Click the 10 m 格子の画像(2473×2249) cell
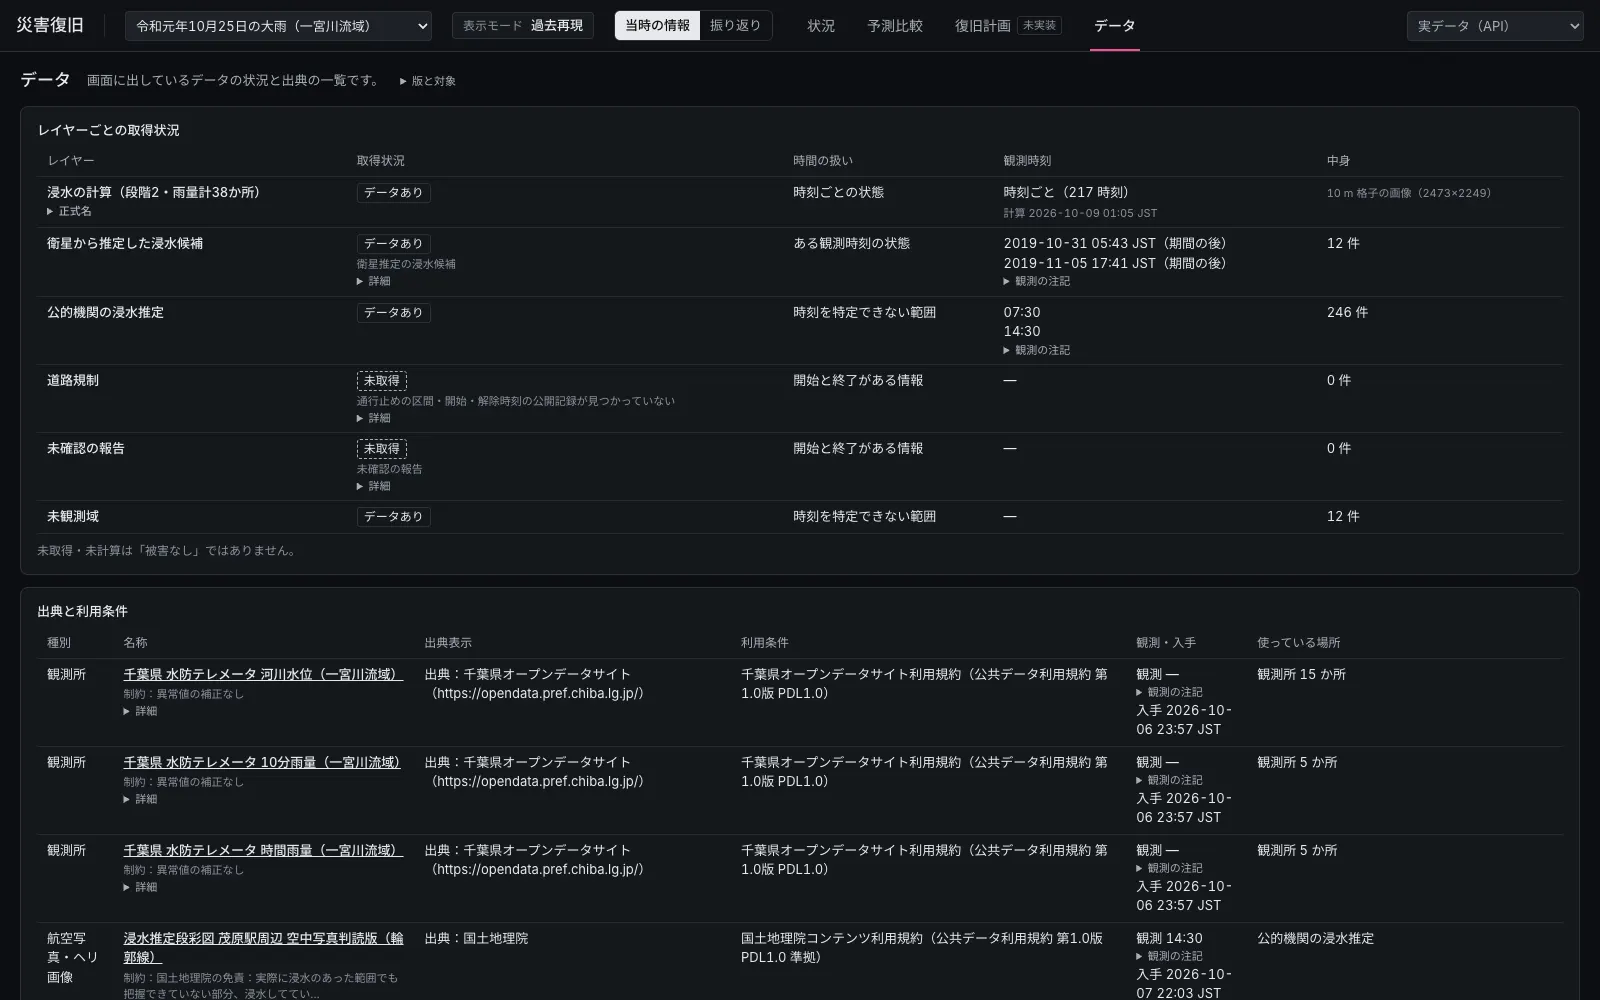The width and height of the screenshot is (1600, 1000). point(1409,193)
